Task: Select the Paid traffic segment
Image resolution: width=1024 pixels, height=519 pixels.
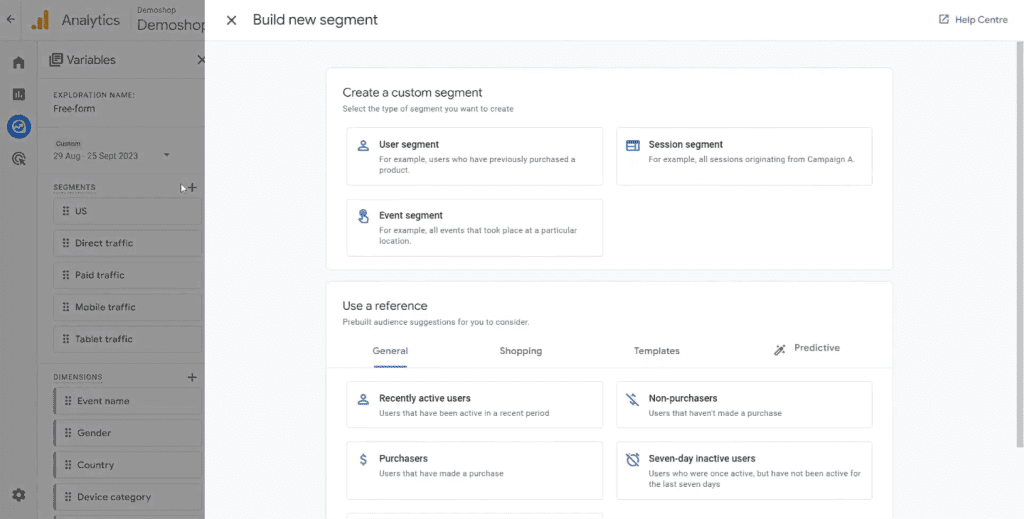Action: 128,275
